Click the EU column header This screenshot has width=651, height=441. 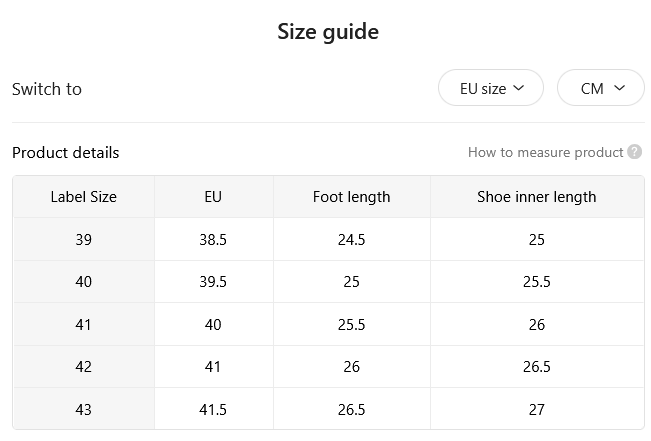coord(213,197)
